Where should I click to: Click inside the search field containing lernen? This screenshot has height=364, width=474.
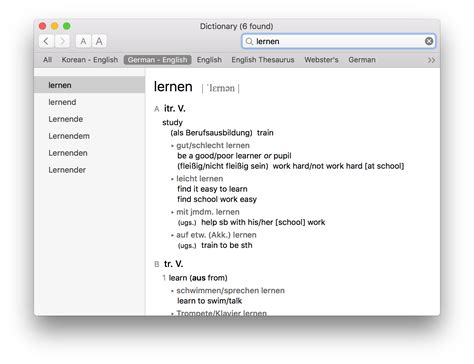tap(338, 41)
